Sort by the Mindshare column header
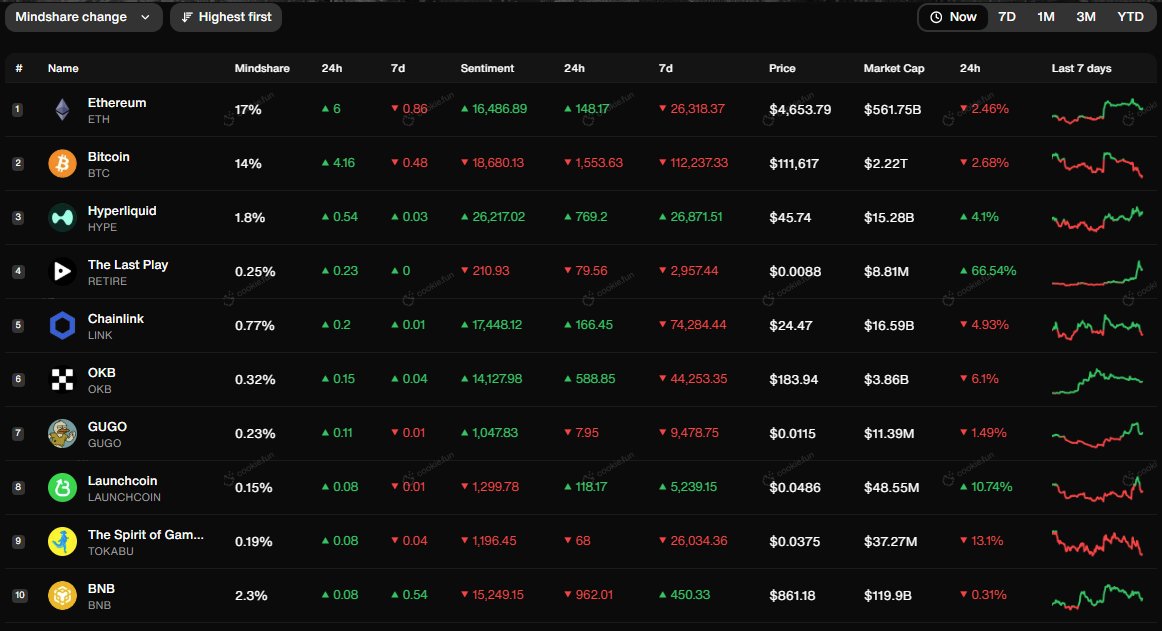Screen dimensions: 1162x631 click(262, 68)
